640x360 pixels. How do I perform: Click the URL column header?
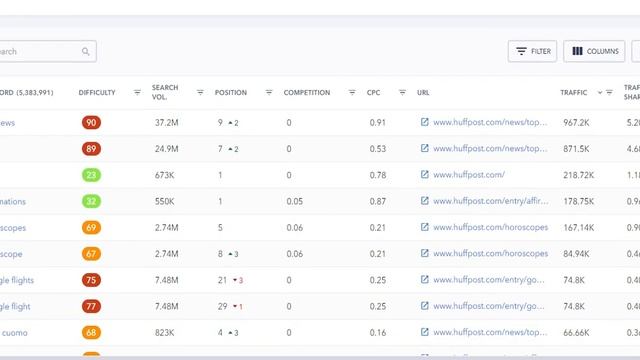[423, 93]
